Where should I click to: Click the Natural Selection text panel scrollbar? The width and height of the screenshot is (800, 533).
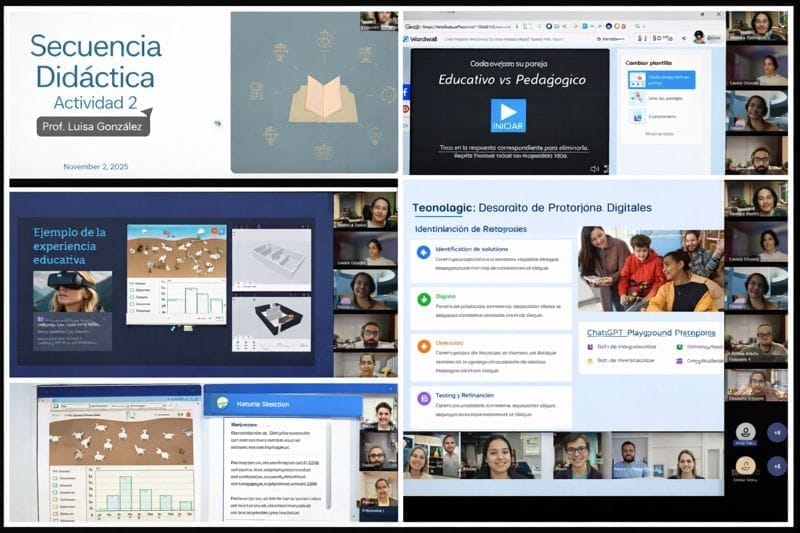click(330, 464)
